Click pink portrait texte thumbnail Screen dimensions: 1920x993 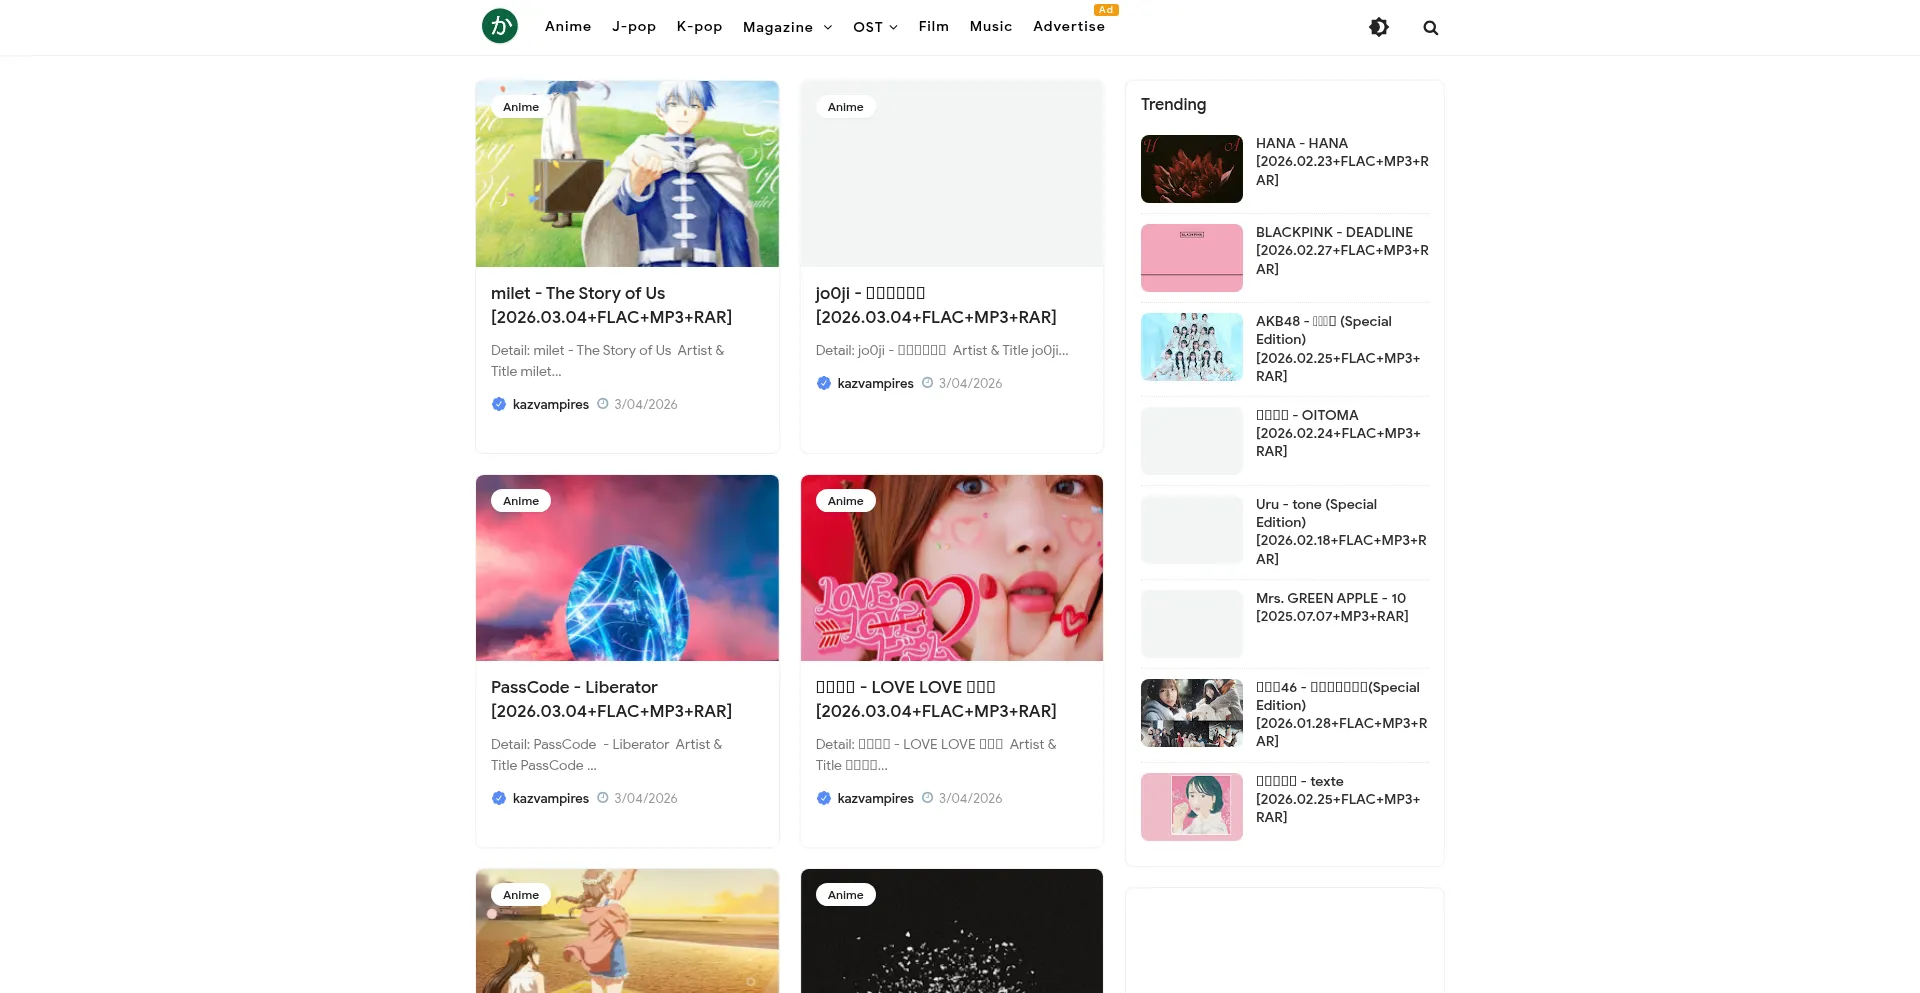click(1192, 807)
